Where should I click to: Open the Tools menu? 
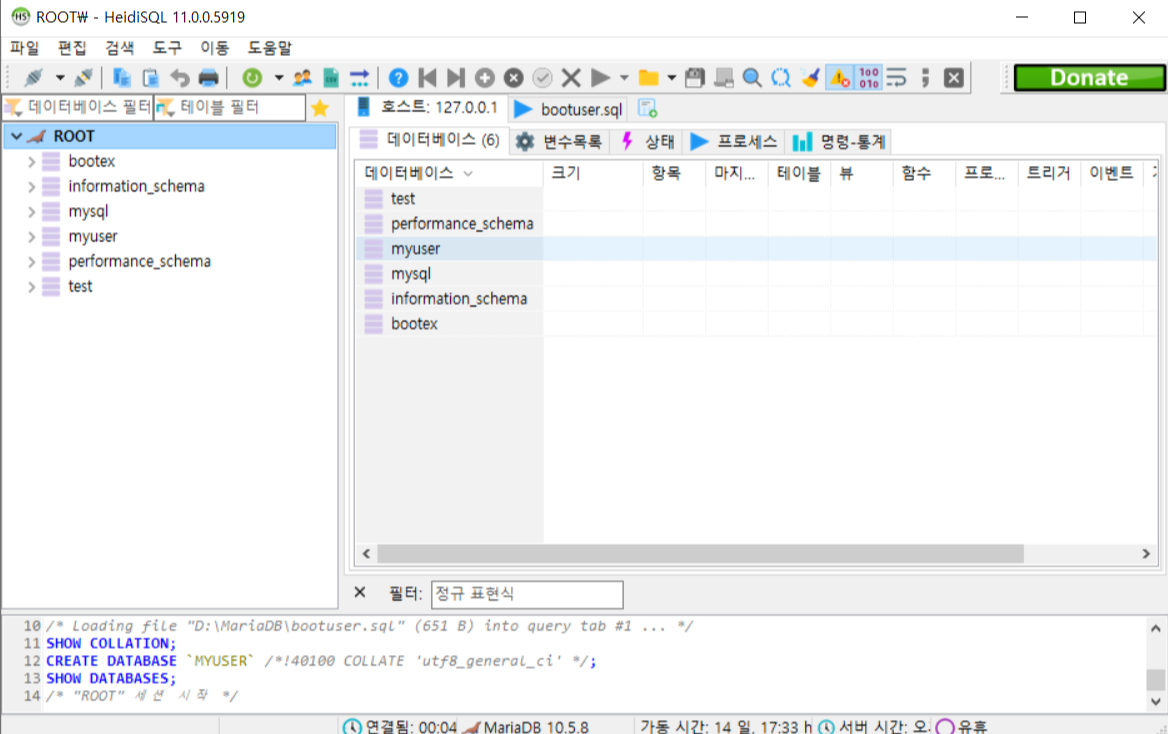coord(168,48)
